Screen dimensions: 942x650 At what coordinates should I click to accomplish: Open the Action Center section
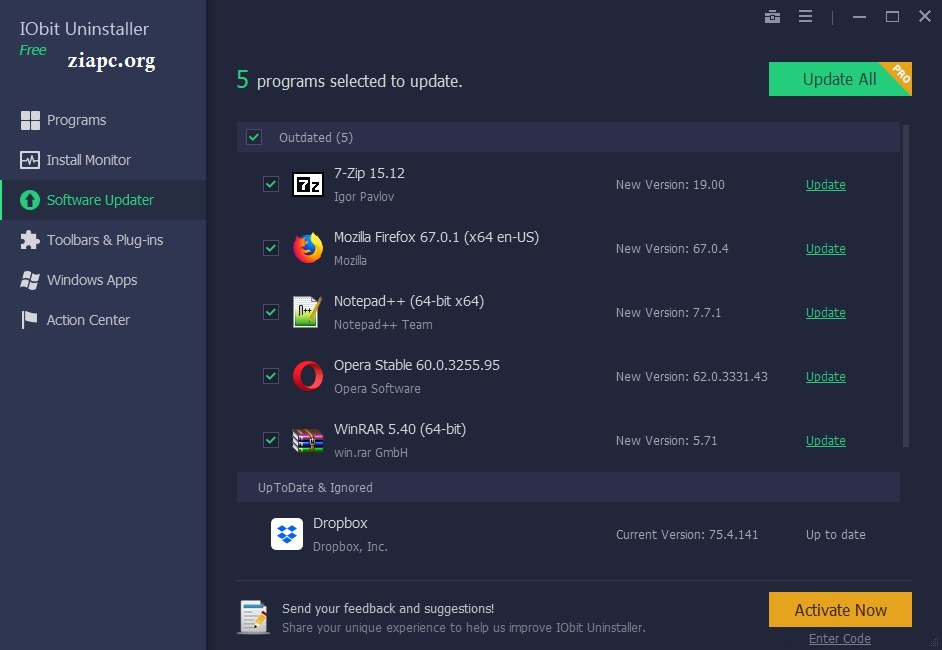(x=103, y=320)
